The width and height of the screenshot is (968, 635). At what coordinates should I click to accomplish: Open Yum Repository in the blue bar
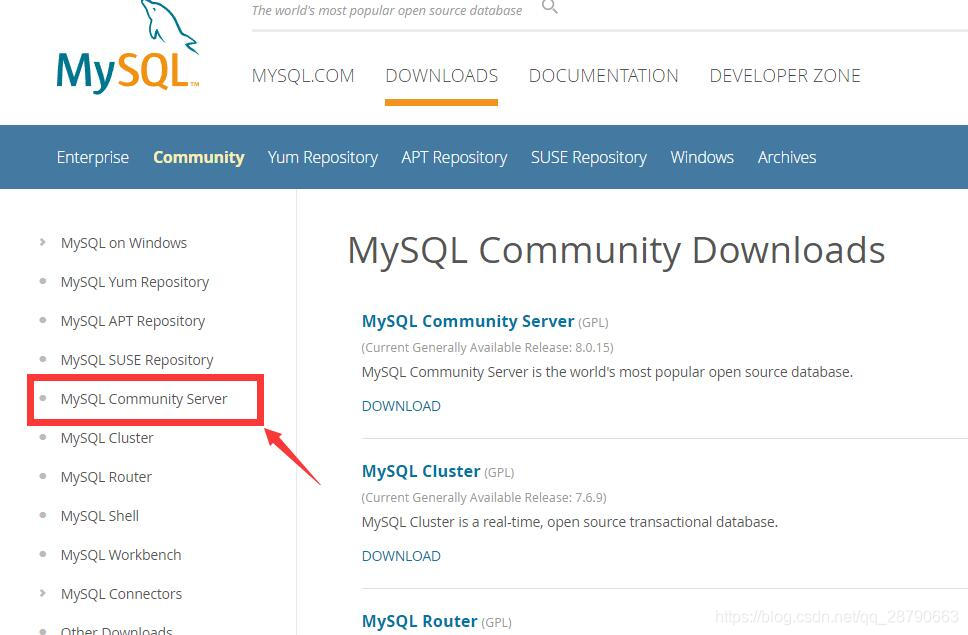[323, 157]
